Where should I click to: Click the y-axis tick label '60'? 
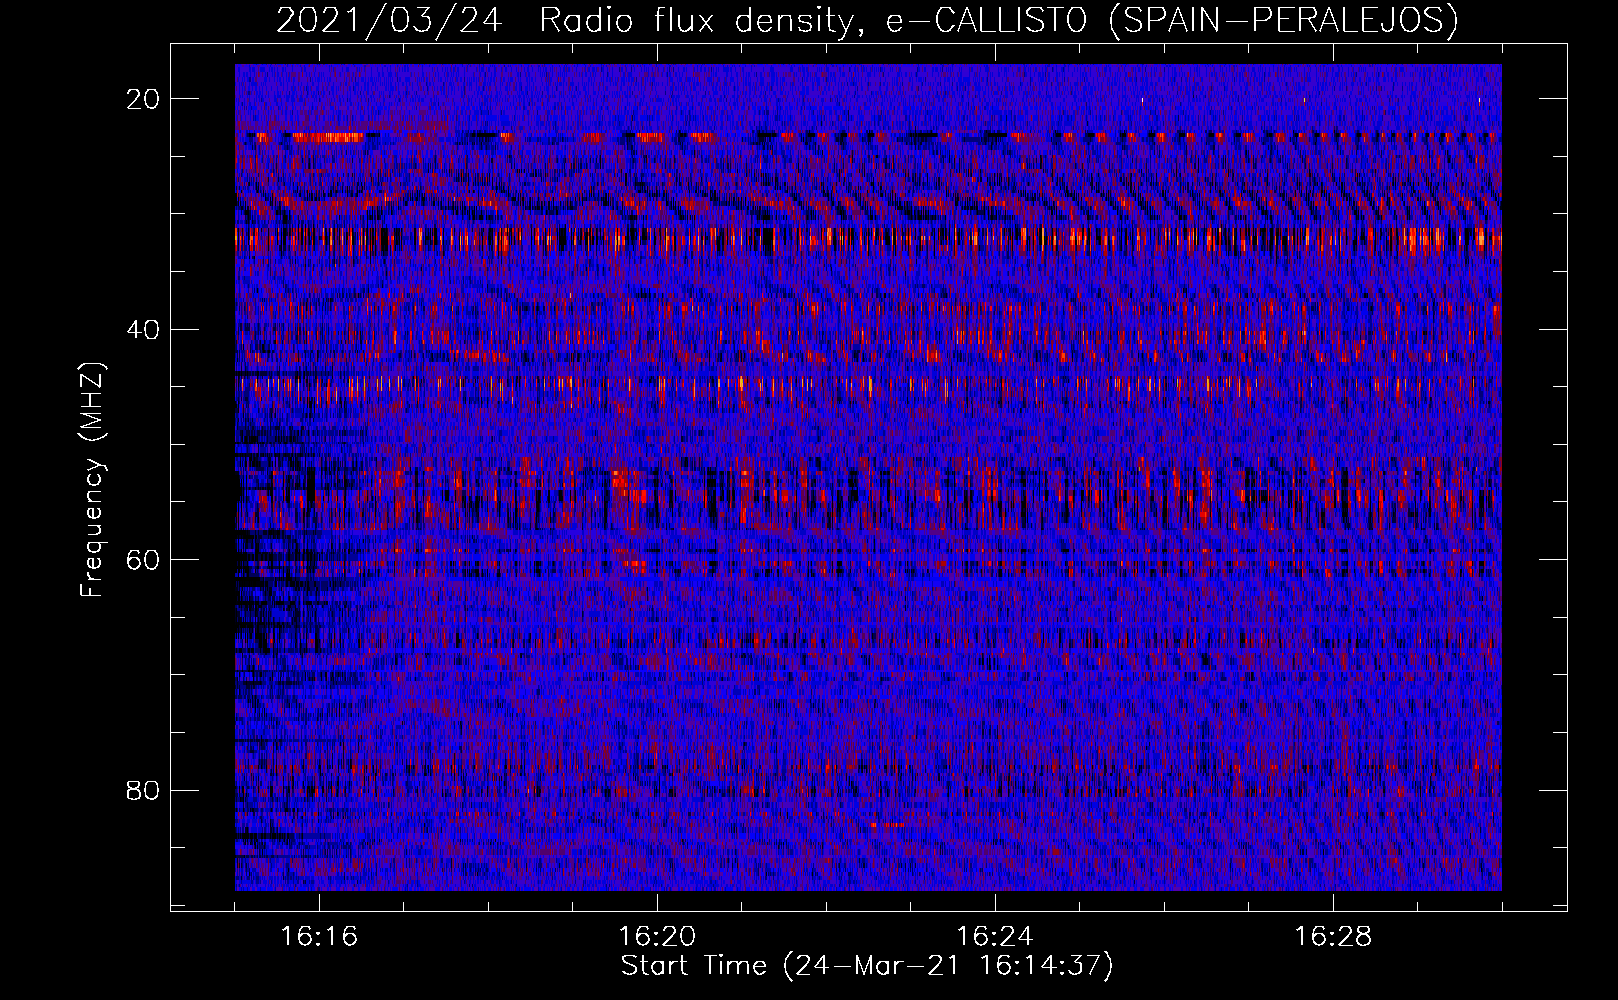[143, 560]
